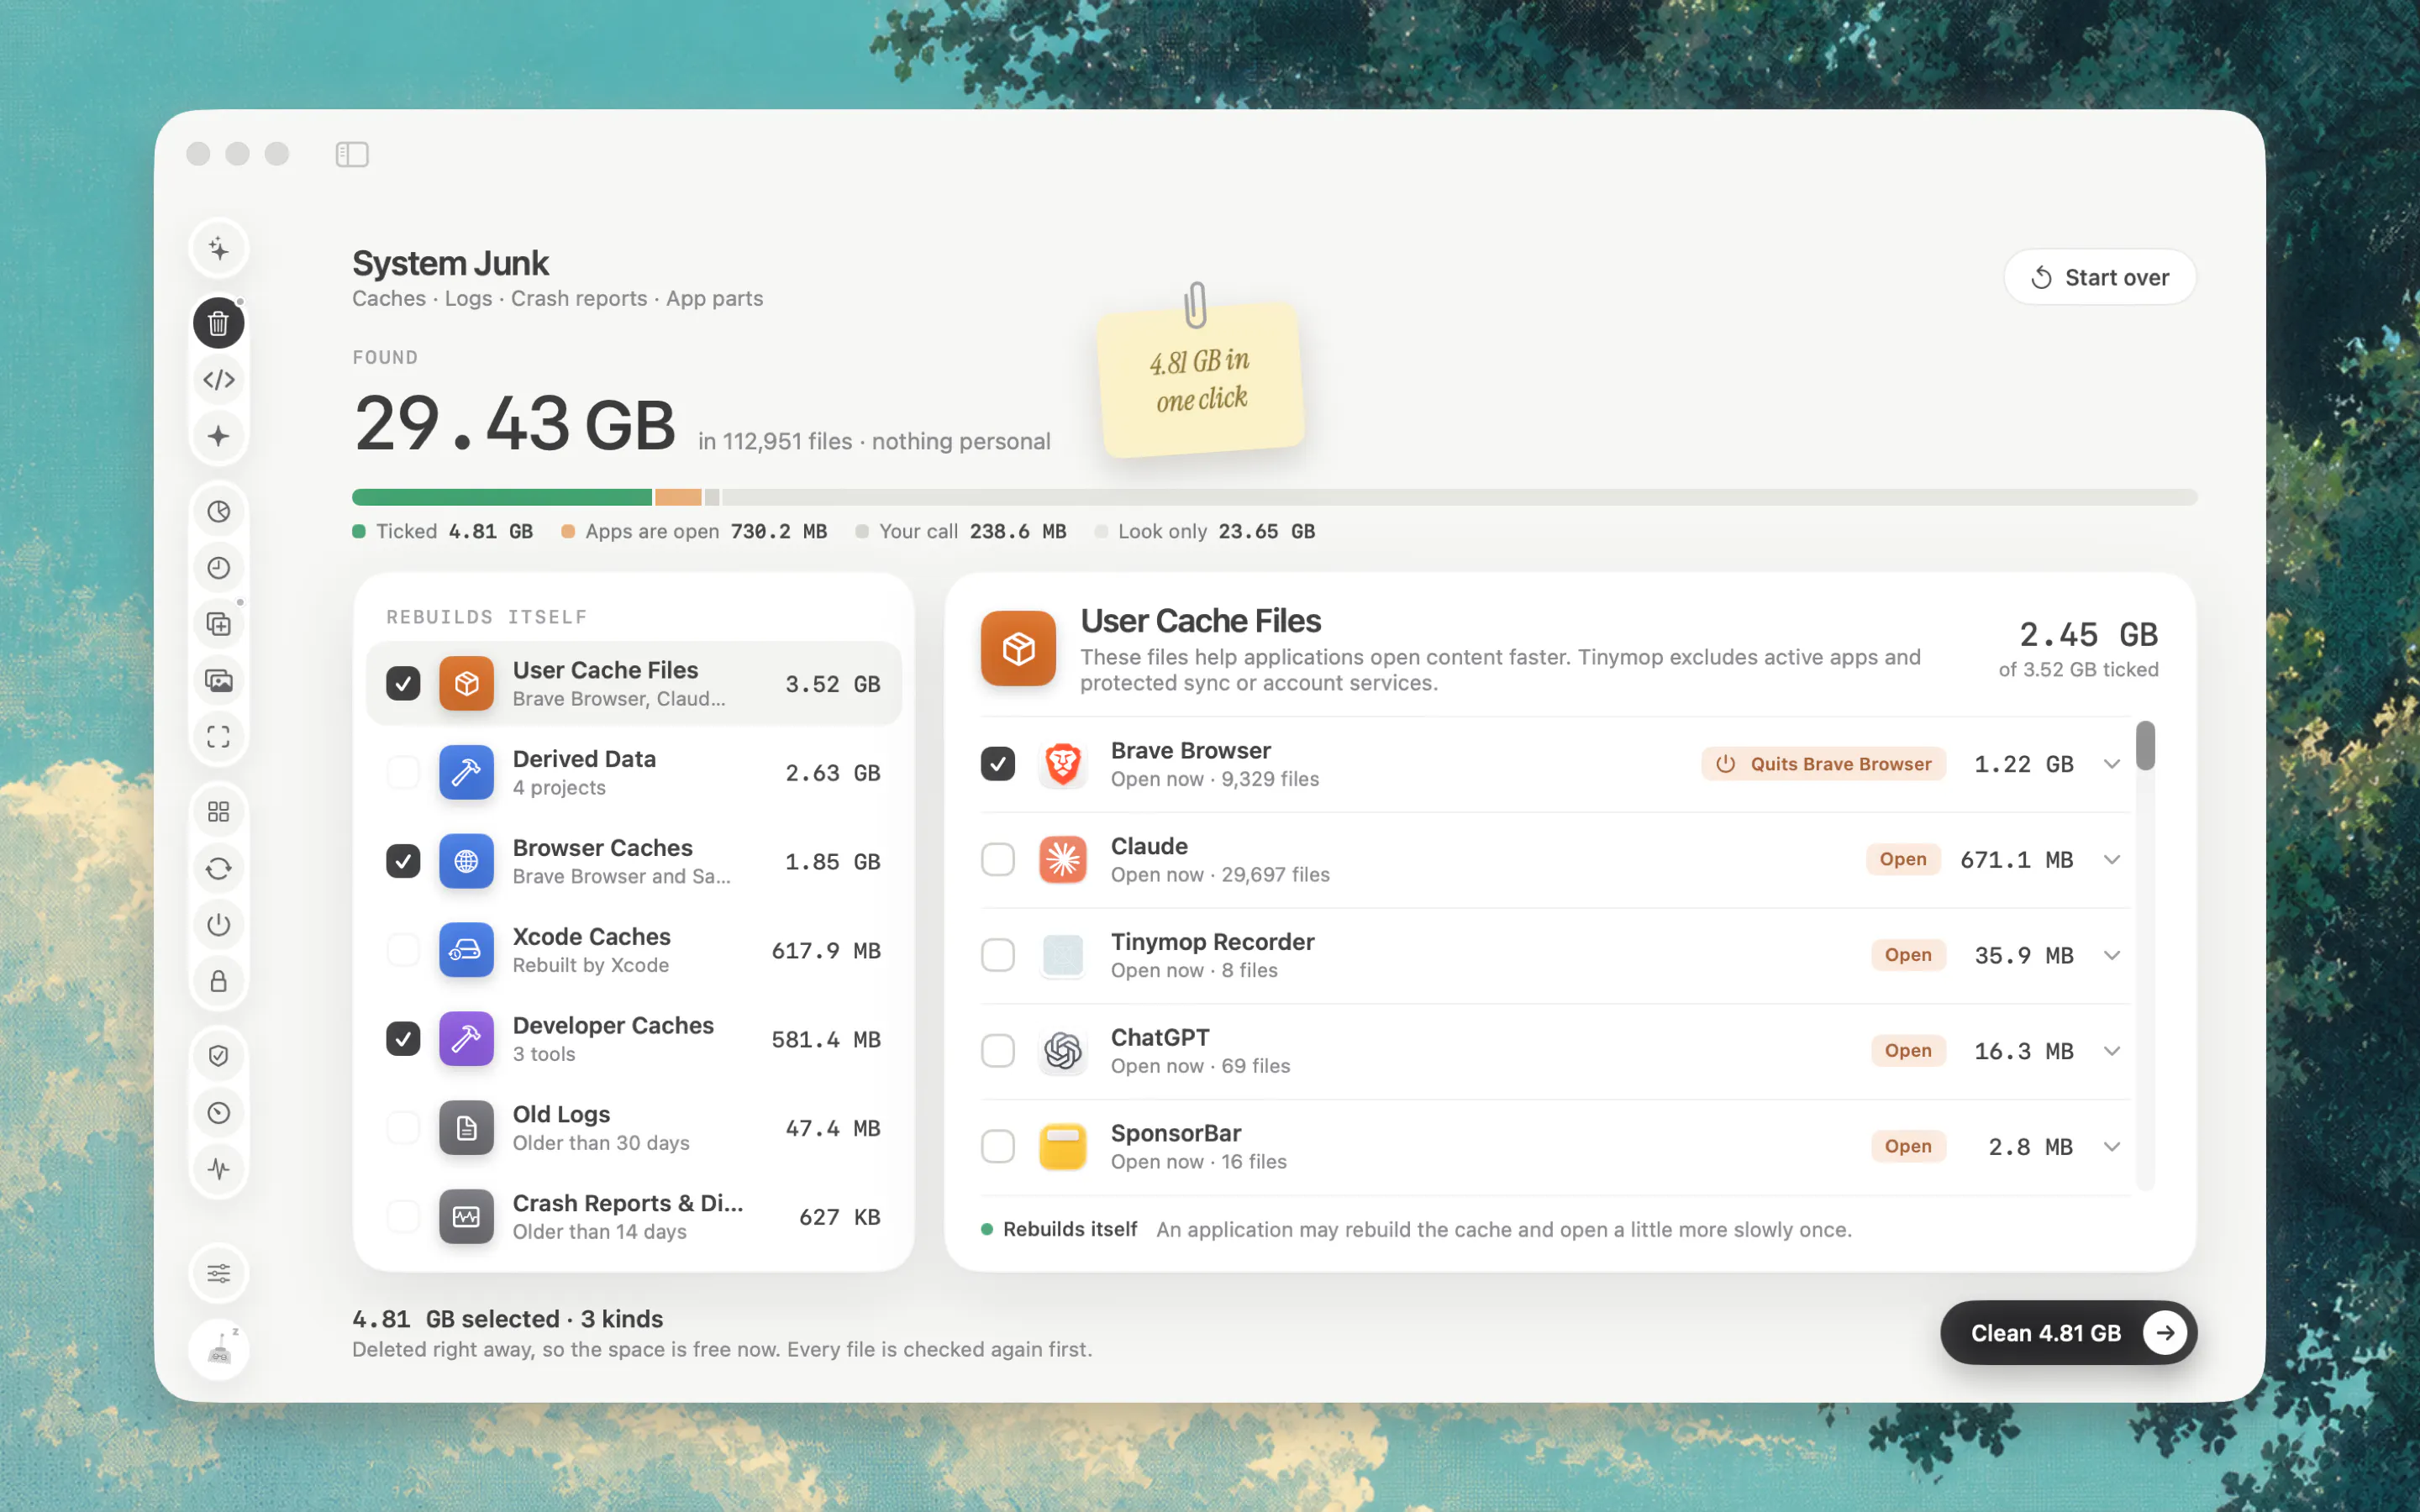Viewport: 2420px width, 1512px height.
Task: Open the similar photos sidebar icon
Action: 218,681
